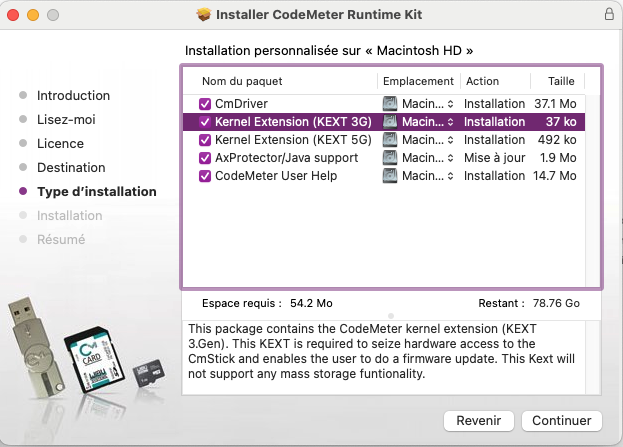Click the Mise à jour action cell
This screenshot has width=623, height=447.
point(495,158)
